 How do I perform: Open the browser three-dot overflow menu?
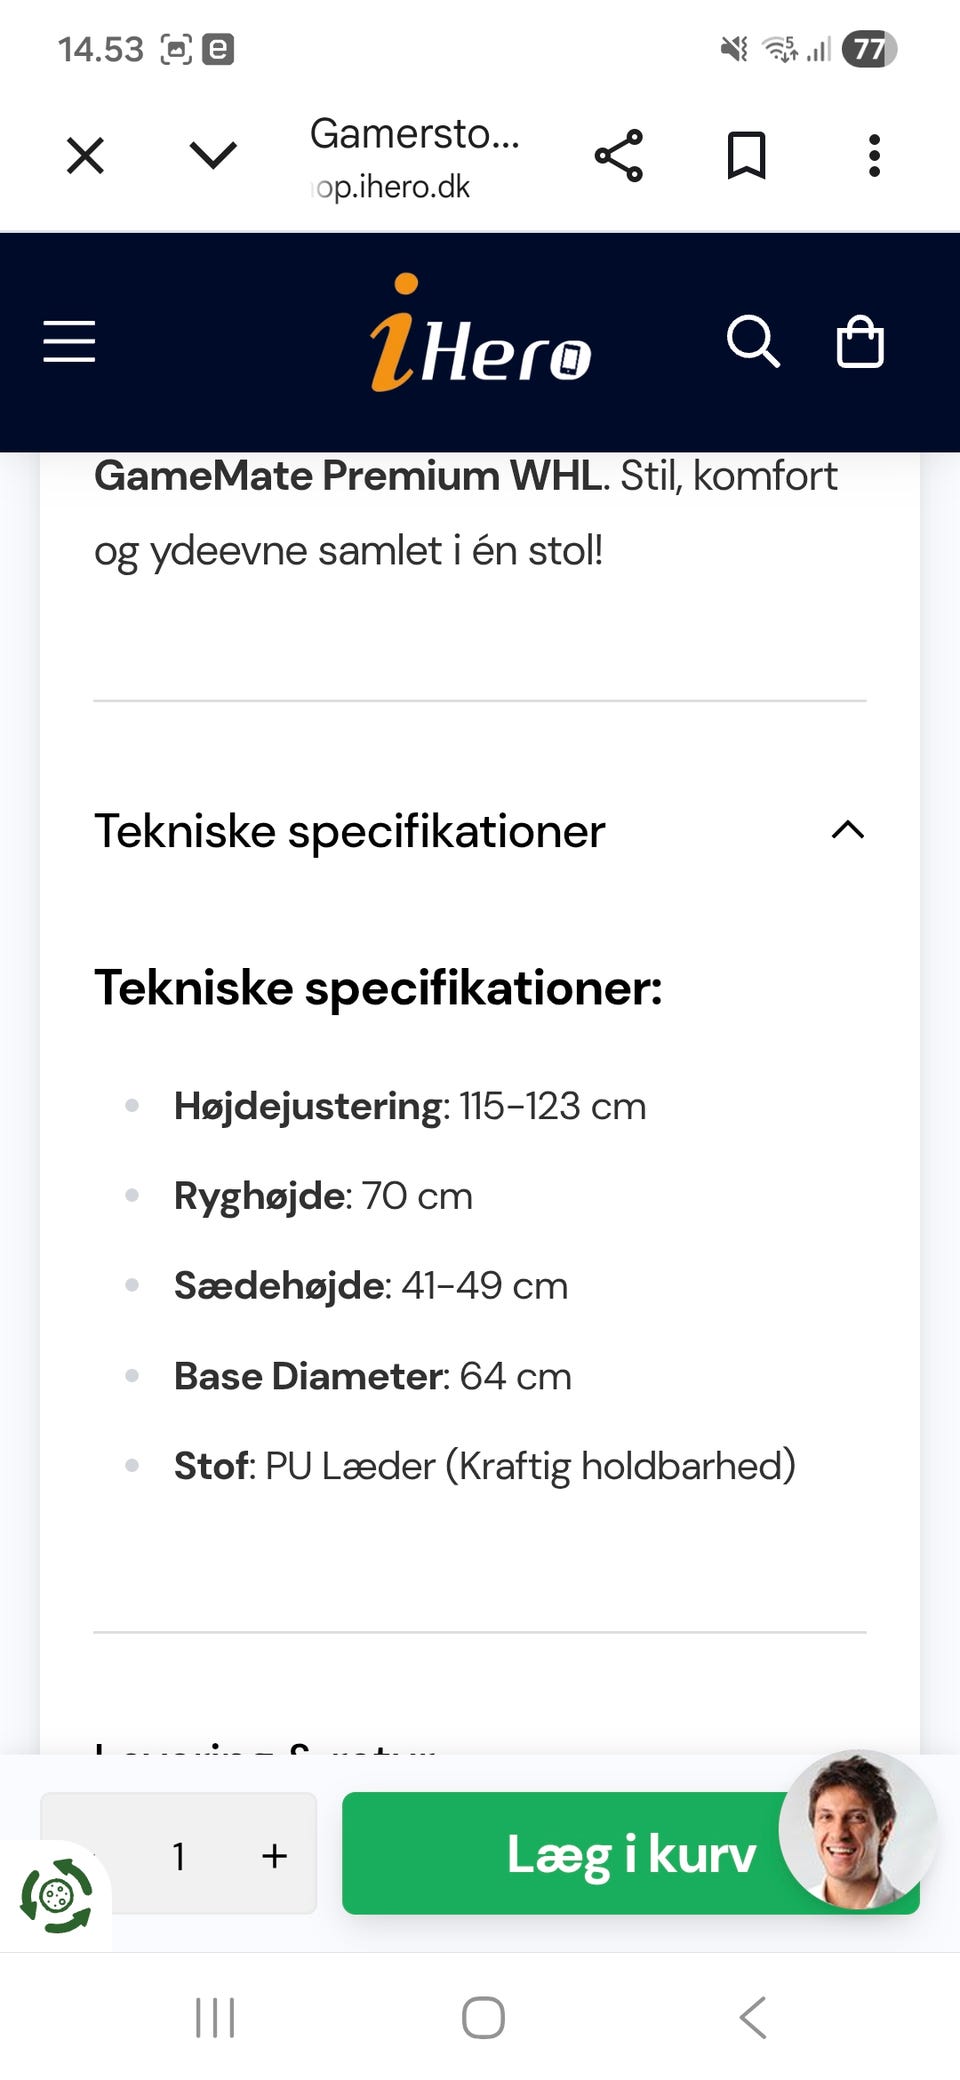(872, 155)
